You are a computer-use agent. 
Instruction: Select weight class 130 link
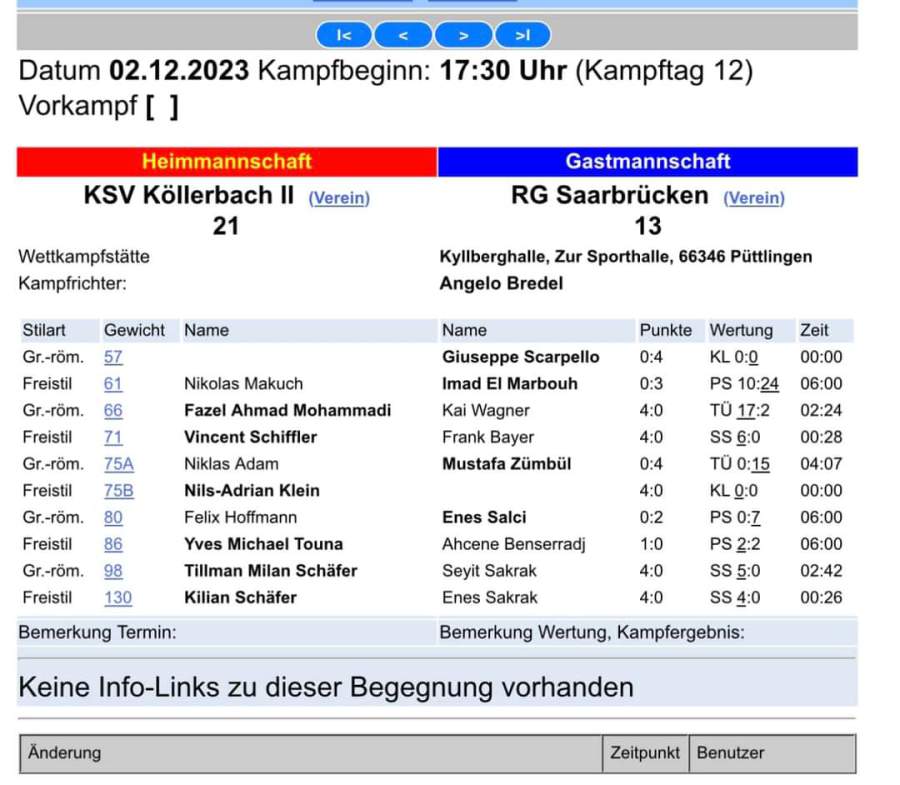pos(117,598)
